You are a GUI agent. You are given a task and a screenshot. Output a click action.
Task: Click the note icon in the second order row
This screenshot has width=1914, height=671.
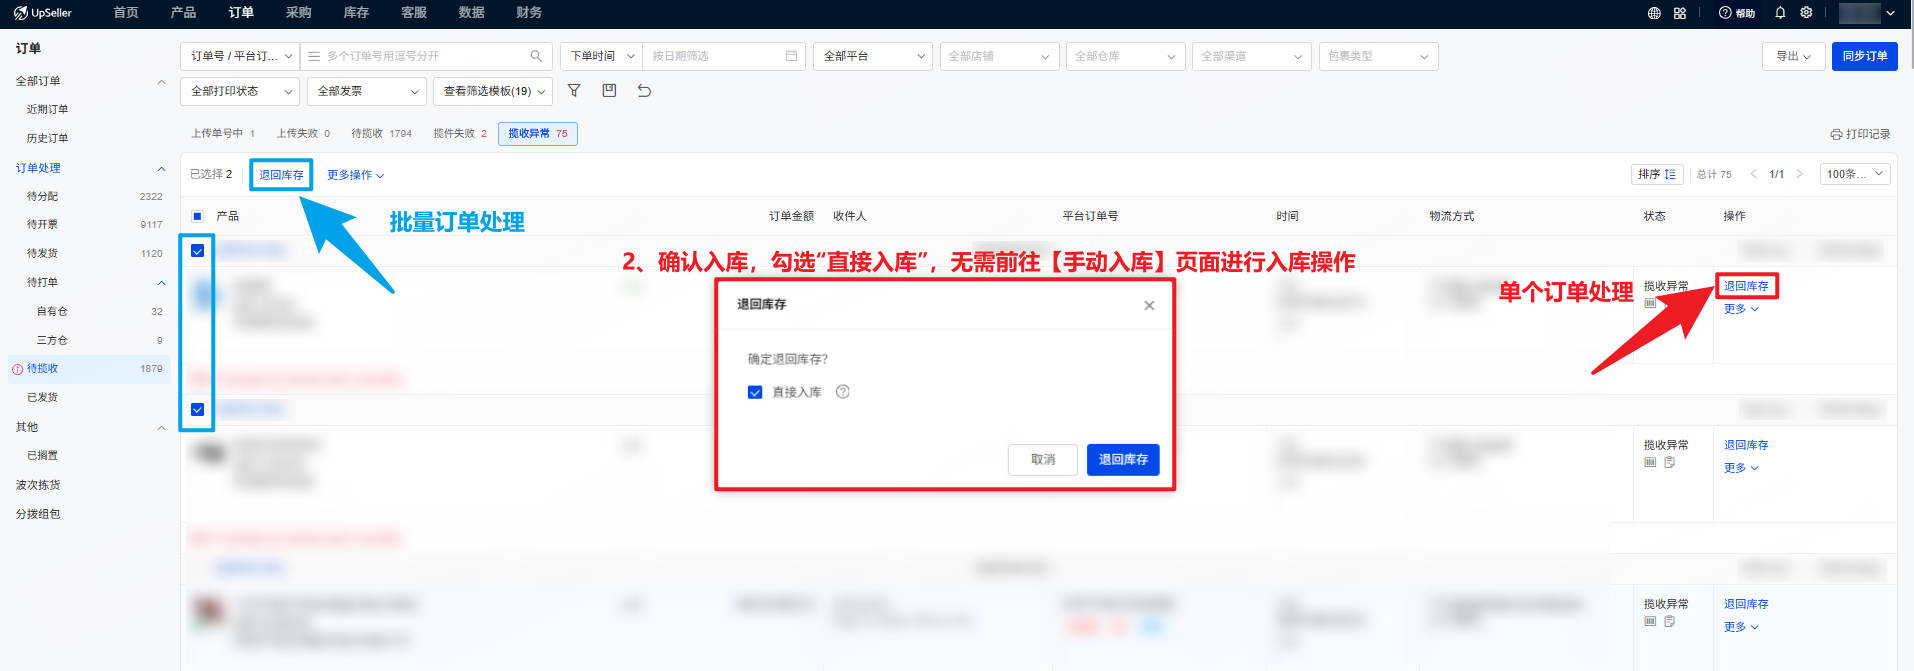pos(1669,462)
